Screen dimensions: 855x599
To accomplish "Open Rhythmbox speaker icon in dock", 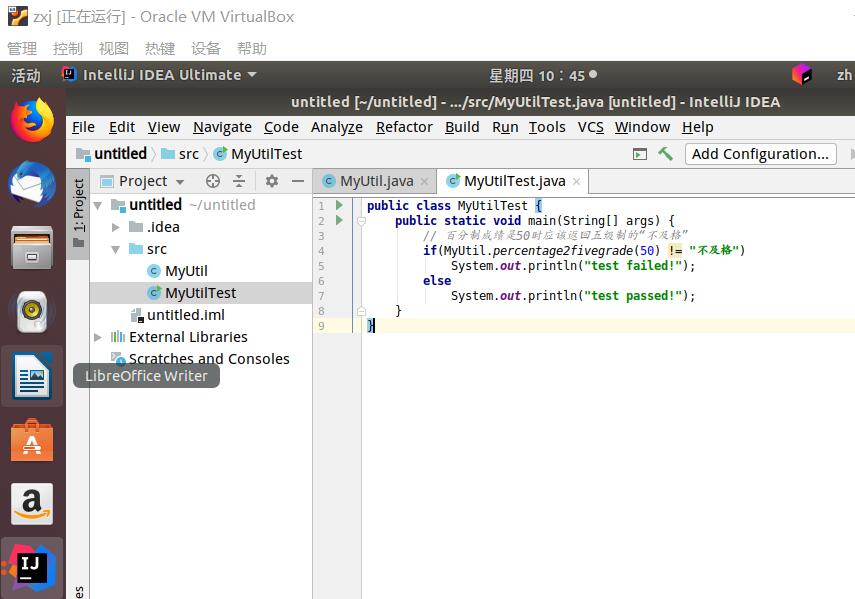I will point(32,312).
